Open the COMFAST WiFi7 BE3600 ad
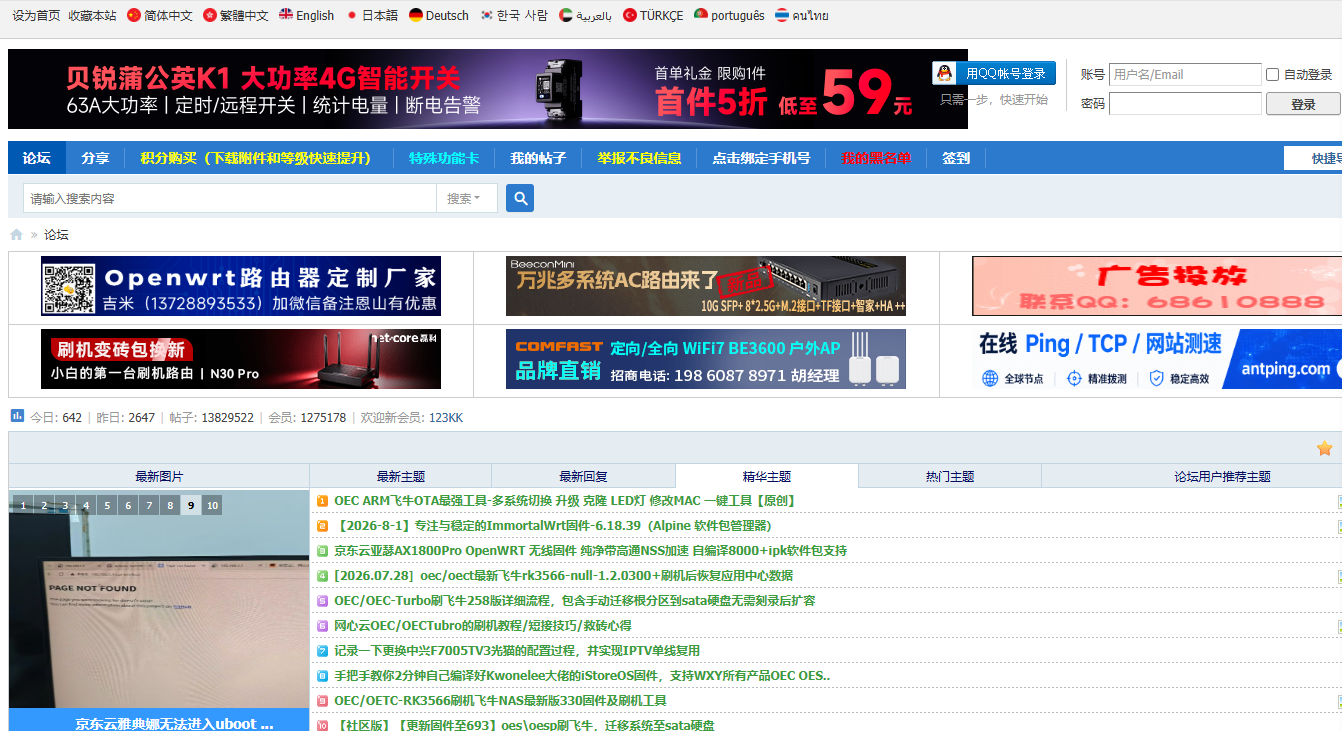This screenshot has height=731, width=1342. tap(706, 359)
